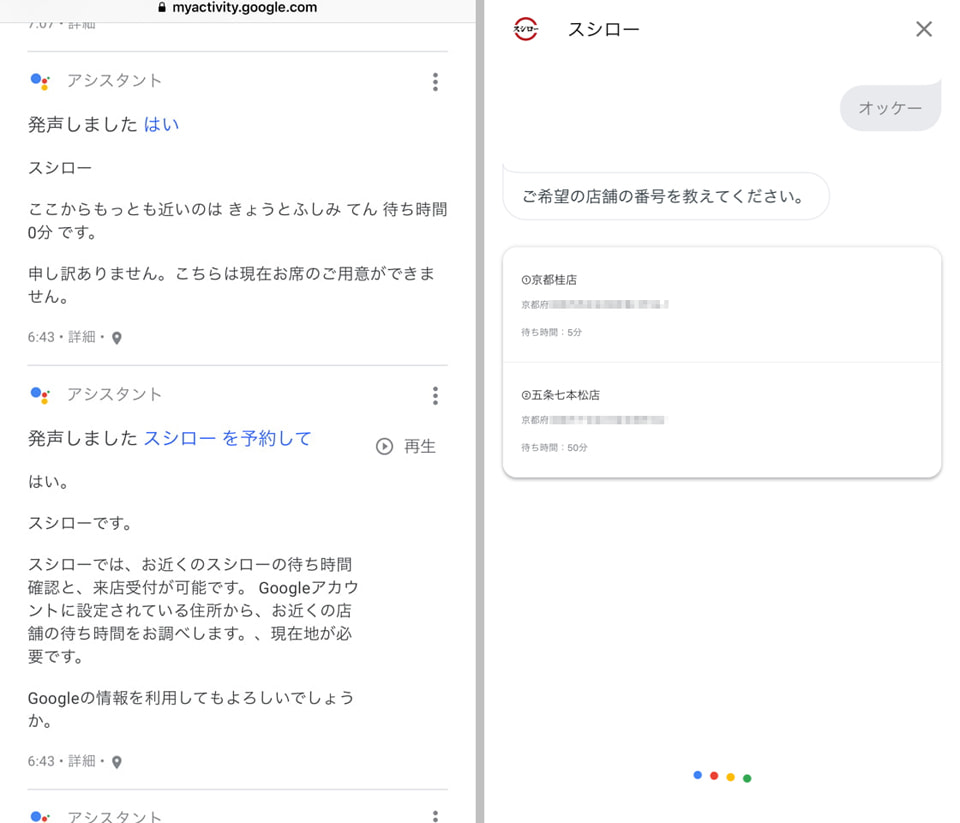Open the スシロー を予約して utterance link
This screenshot has height=823, width=960.
(227, 438)
